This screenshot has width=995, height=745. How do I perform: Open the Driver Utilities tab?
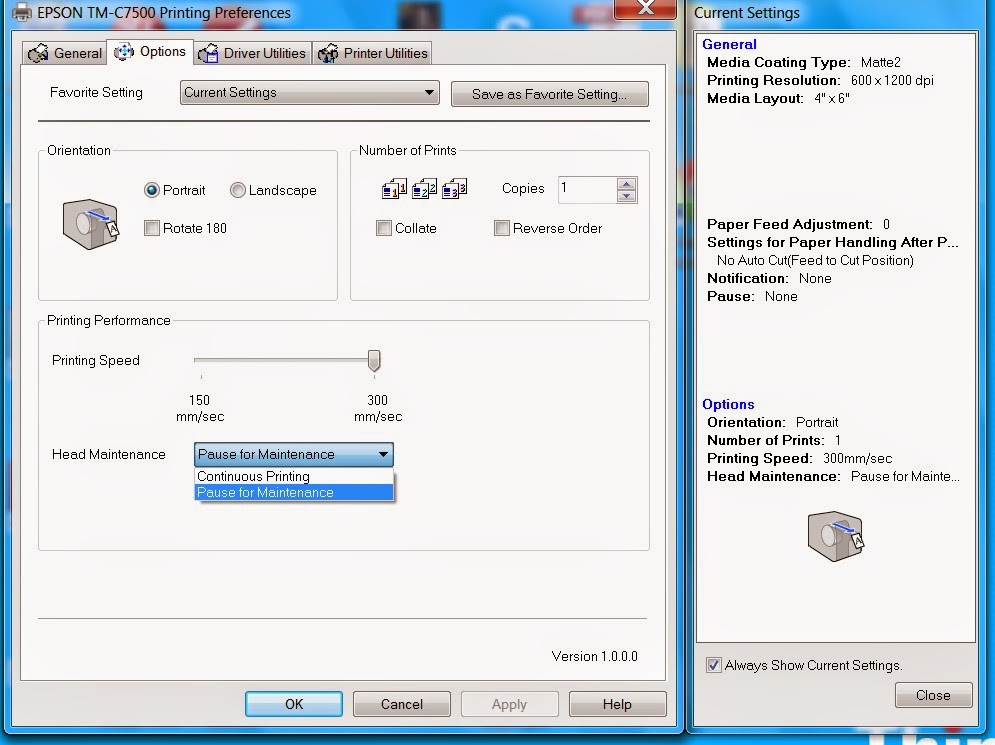tap(253, 53)
